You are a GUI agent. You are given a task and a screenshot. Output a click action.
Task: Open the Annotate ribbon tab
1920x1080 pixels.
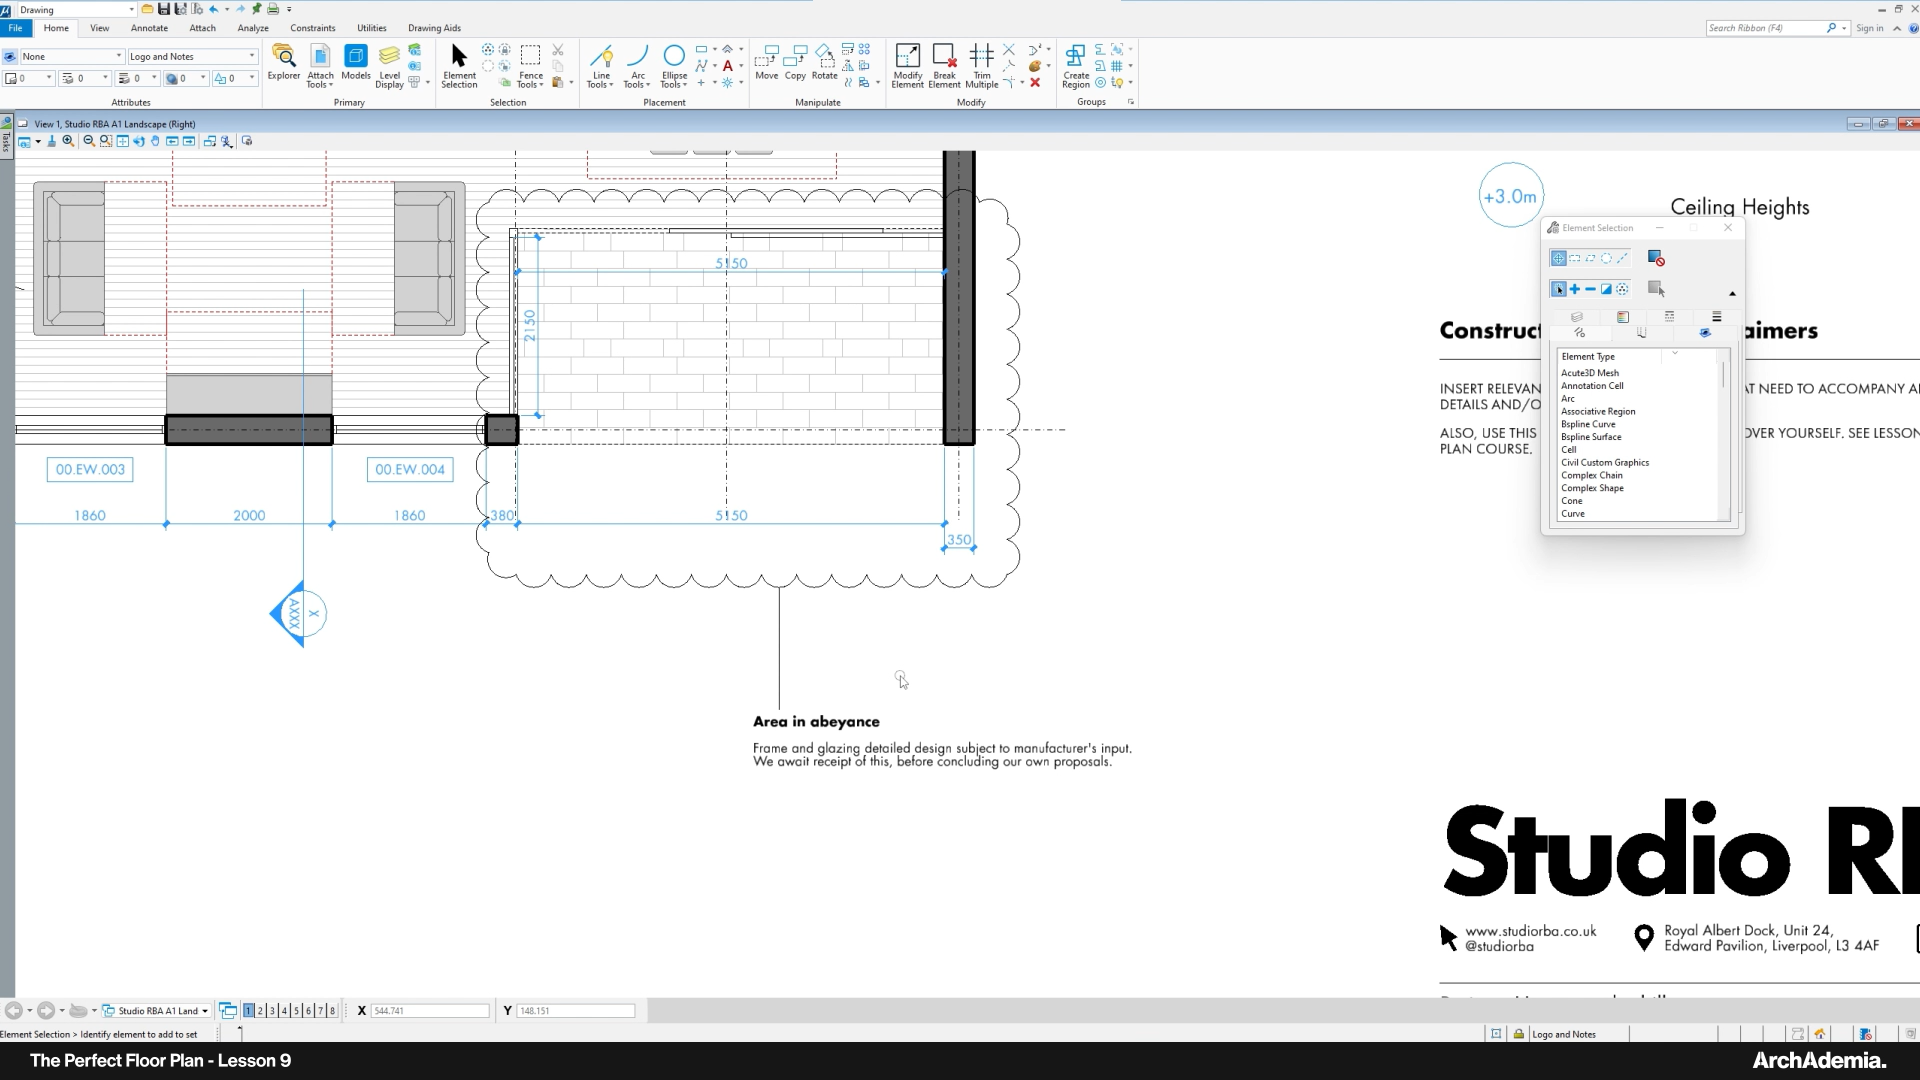pos(149,28)
